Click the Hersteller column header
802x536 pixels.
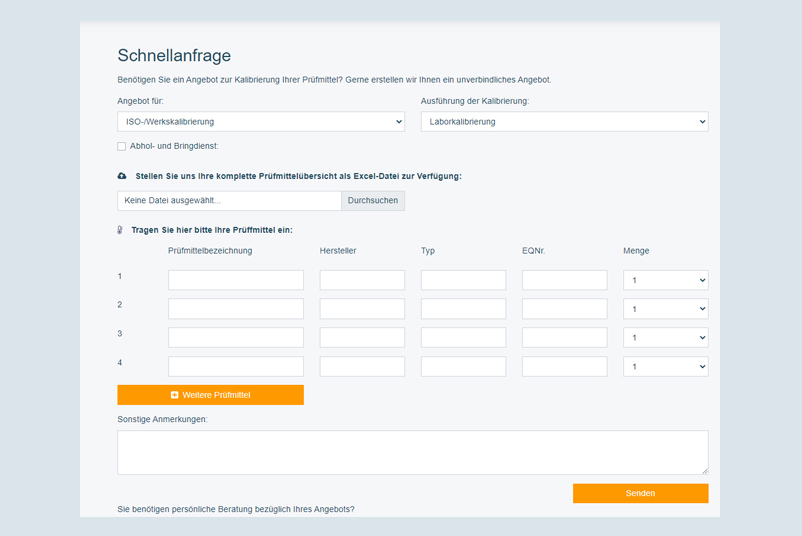(x=338, y=251)
